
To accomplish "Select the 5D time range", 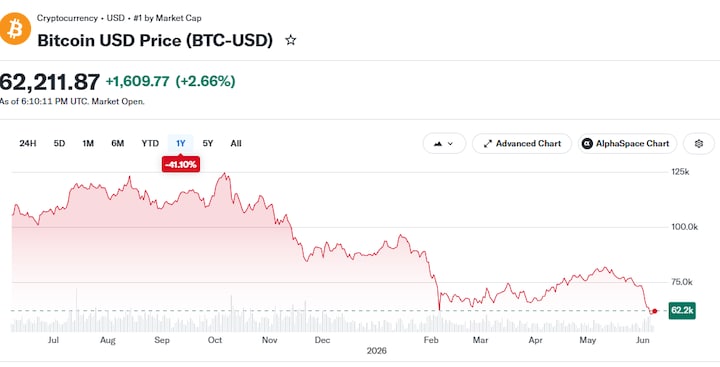I will 59,143.
